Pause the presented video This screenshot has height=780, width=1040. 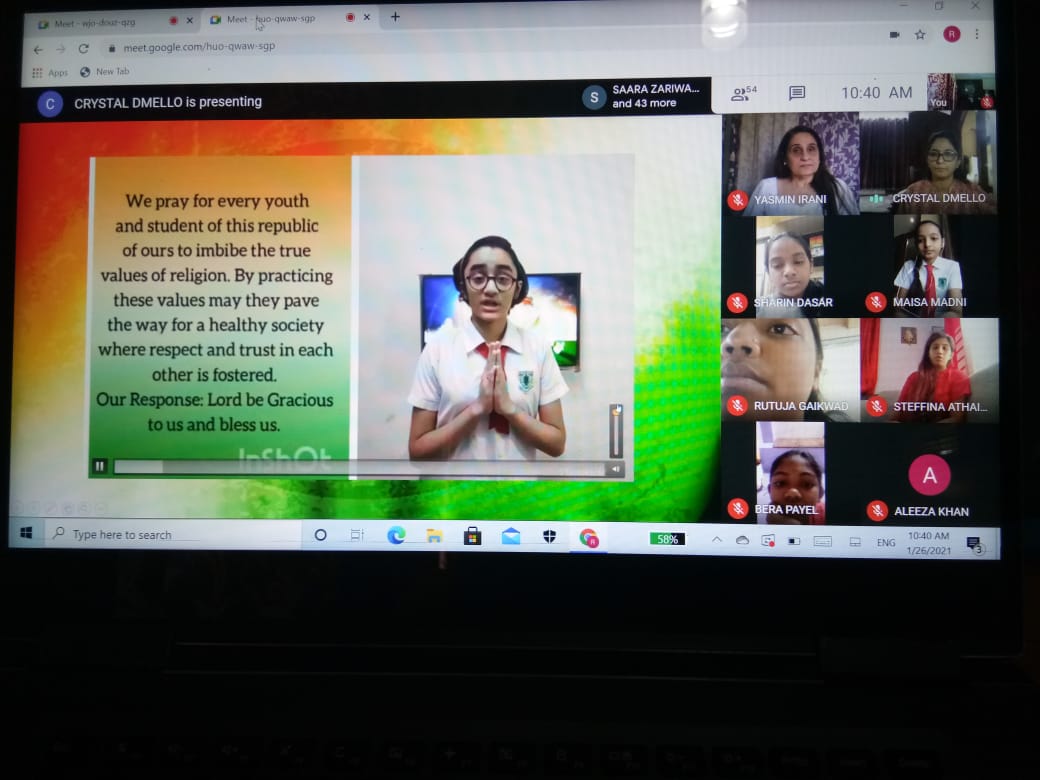click(99, 466)
